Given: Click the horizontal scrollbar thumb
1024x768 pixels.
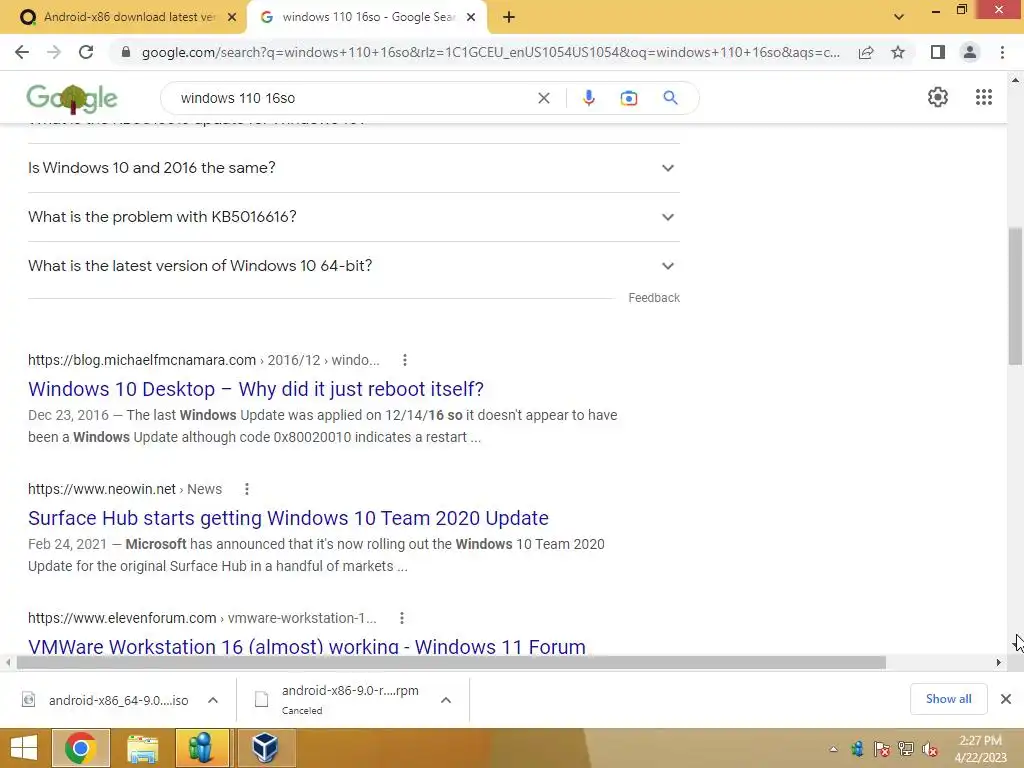Looking at the screenshot, I should (x=451, y=663).
